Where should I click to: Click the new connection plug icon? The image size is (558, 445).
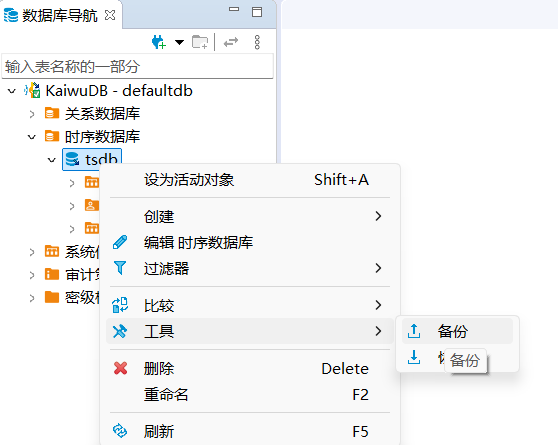(159, 42)
